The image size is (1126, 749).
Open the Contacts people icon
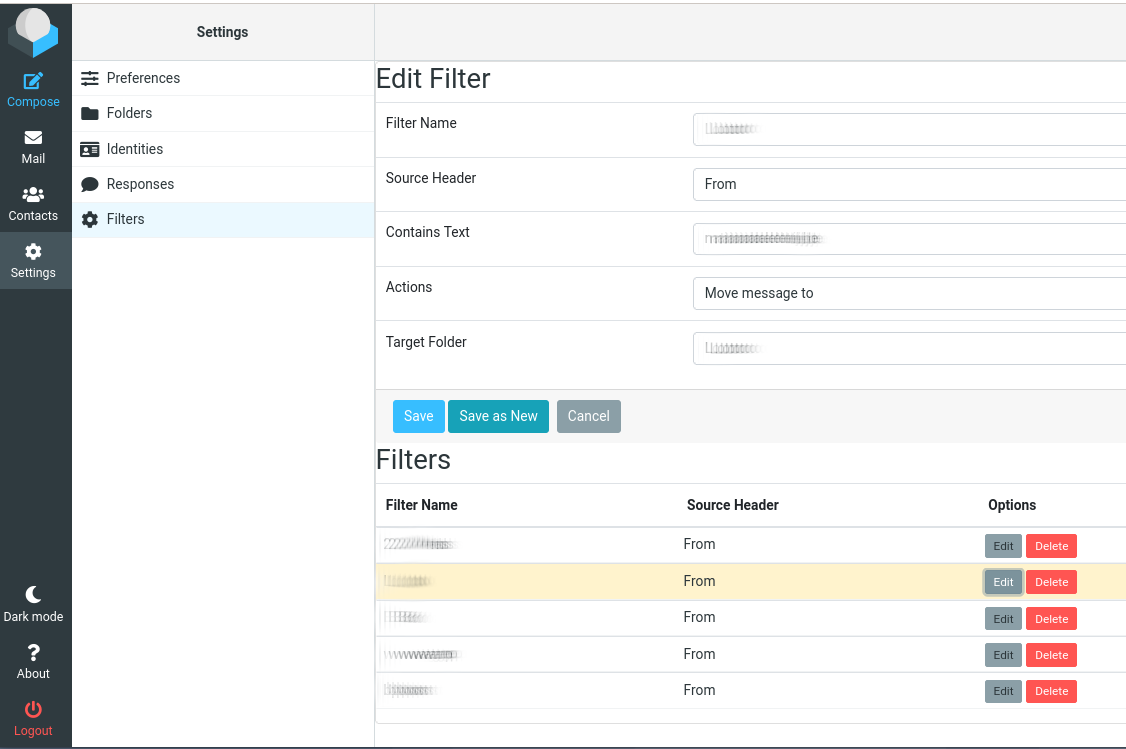pyautogui.click(x=33, y=195)
